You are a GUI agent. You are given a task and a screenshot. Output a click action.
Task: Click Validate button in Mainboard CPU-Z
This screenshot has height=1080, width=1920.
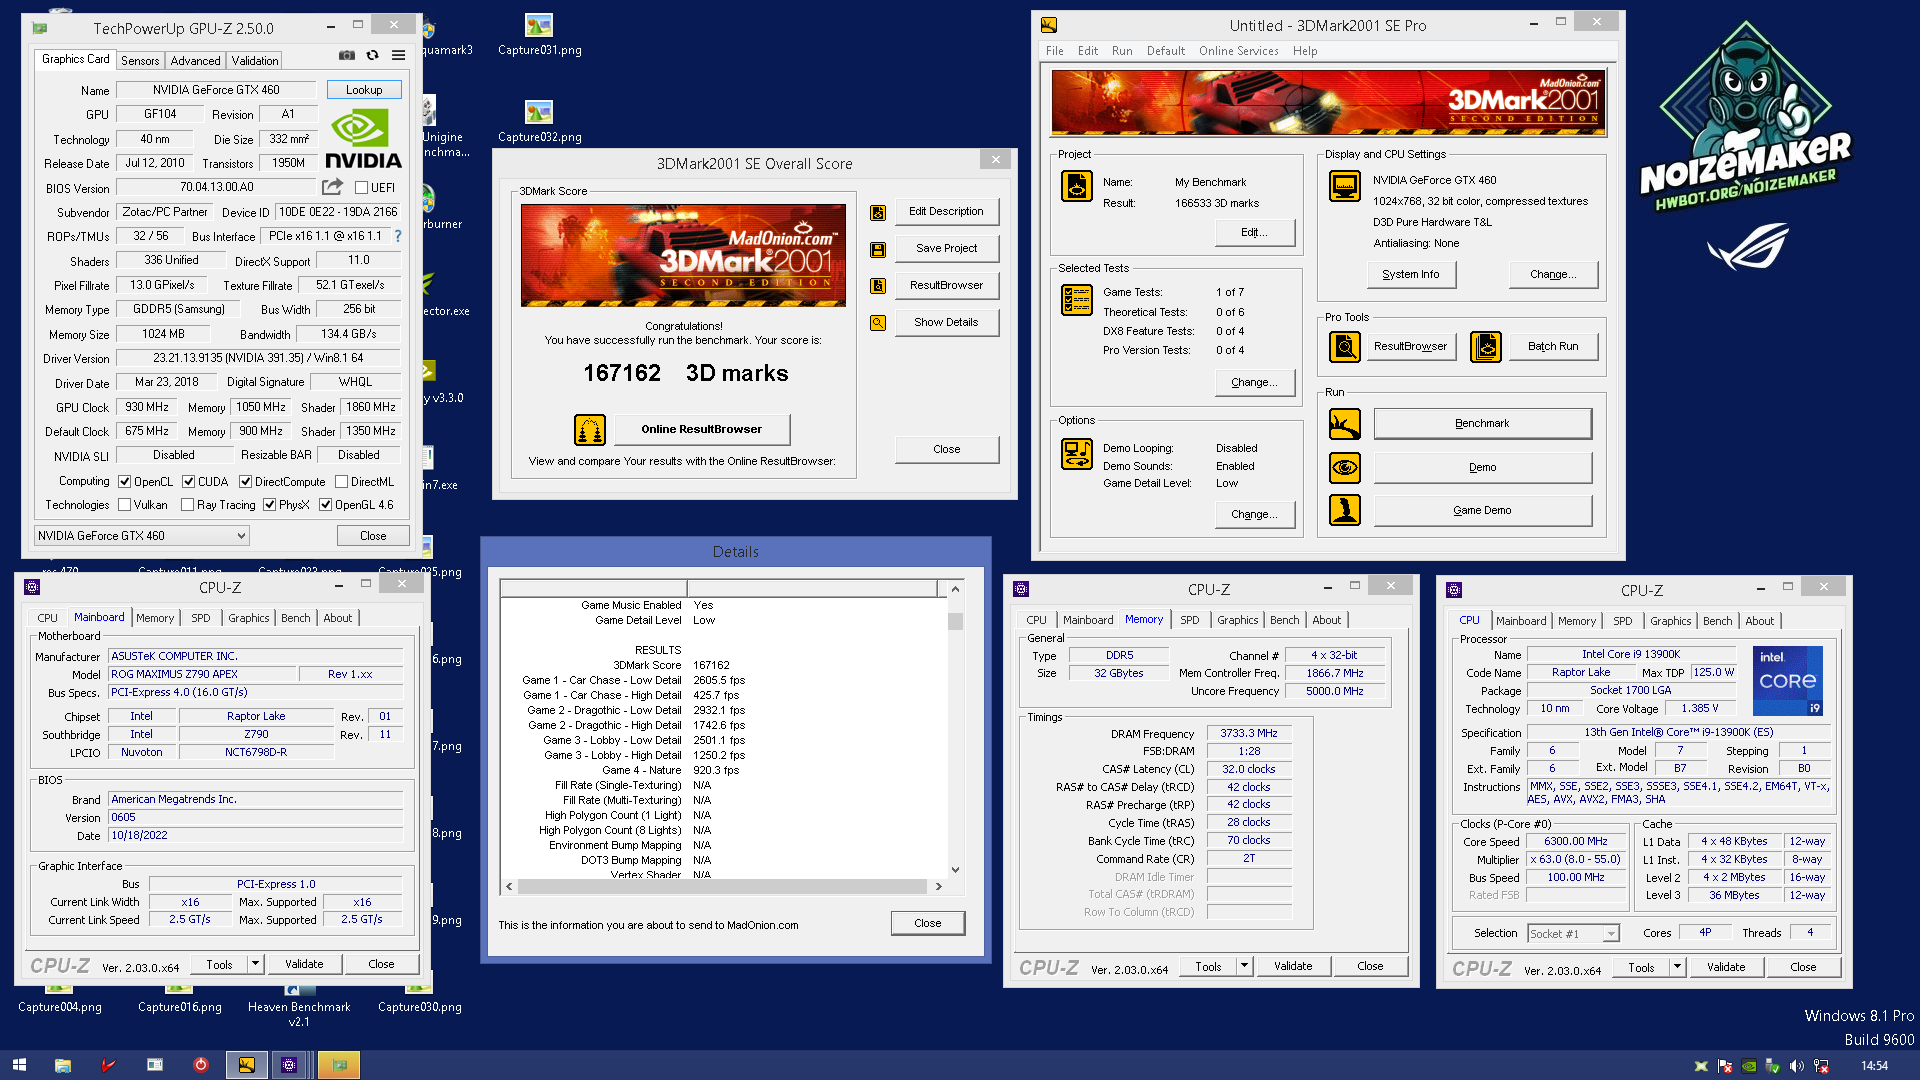304,964
